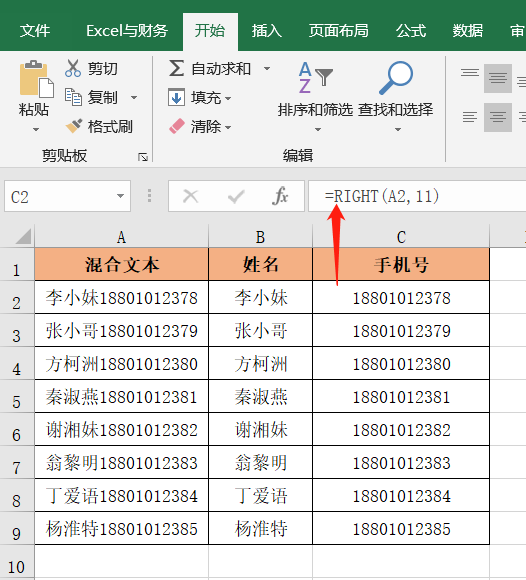The height and width of the screenshot is (580, 526).
Task: Select phone cell 18801012383
Action: pos(401,462)
